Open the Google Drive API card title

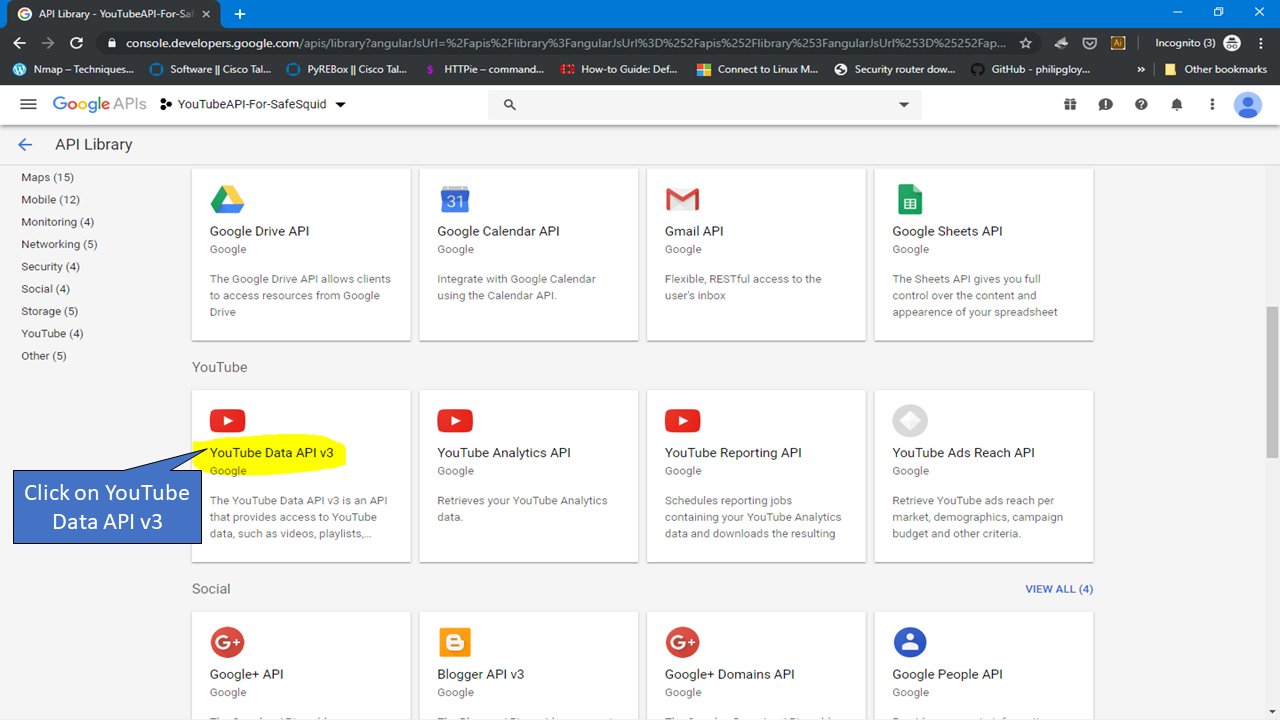tap(259, 231)
